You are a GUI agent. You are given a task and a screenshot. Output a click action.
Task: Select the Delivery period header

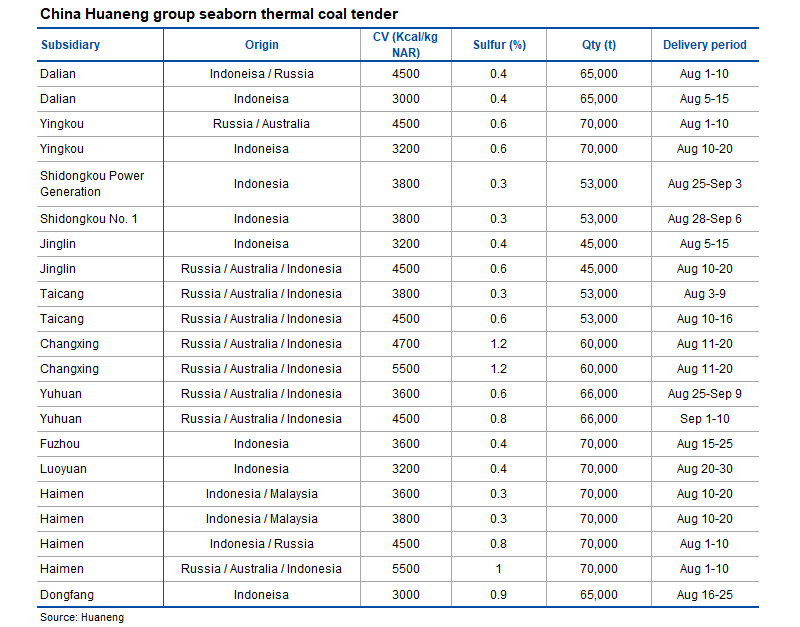pyautogui.click(x=705, y=45)
